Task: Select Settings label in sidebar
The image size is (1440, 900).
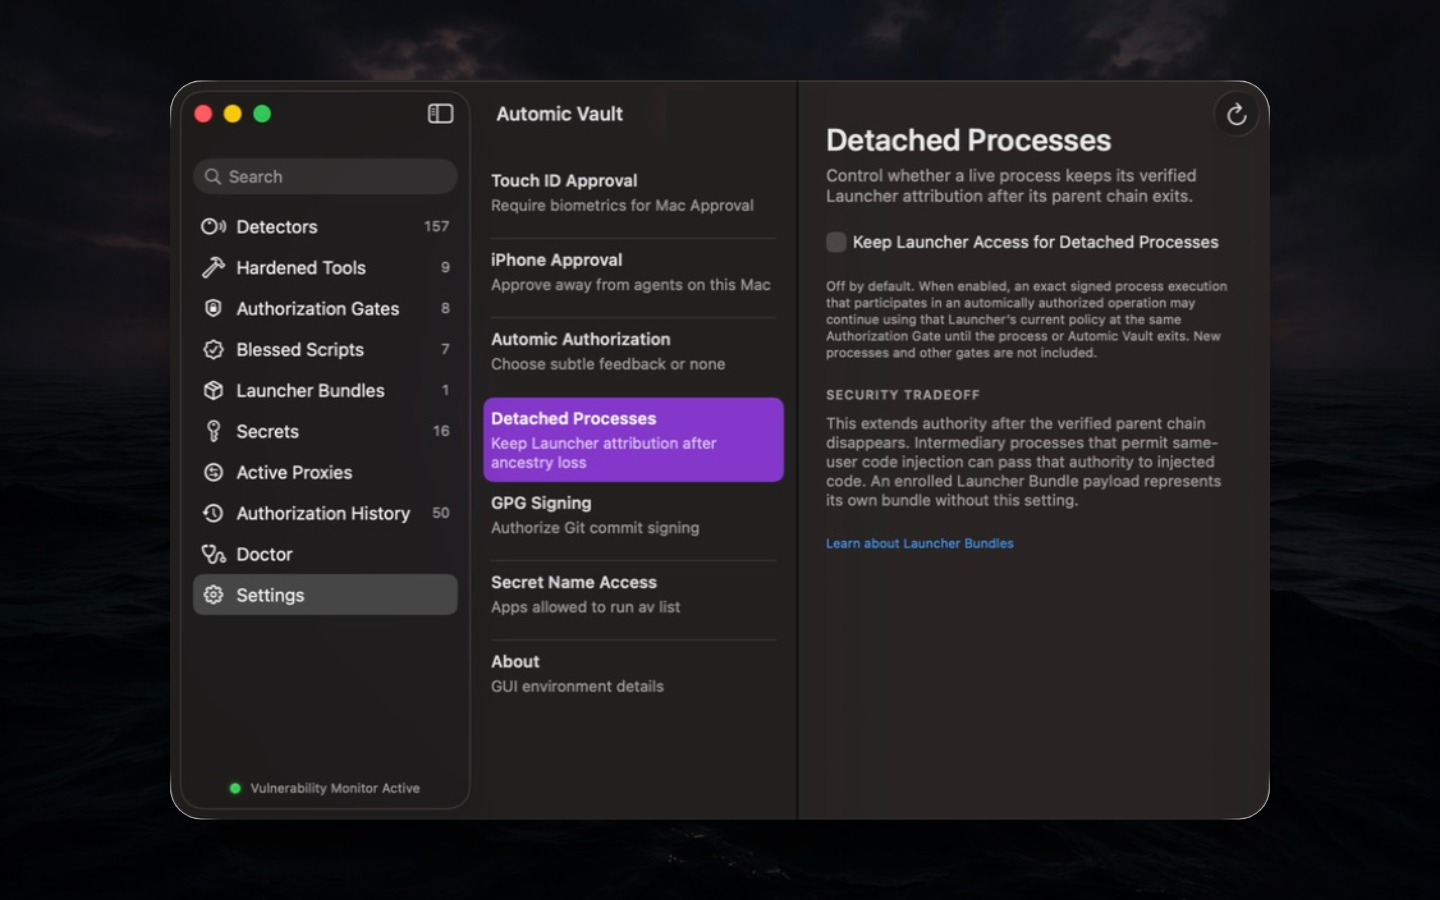Action: pyautogui.click(x=270, y=596)
